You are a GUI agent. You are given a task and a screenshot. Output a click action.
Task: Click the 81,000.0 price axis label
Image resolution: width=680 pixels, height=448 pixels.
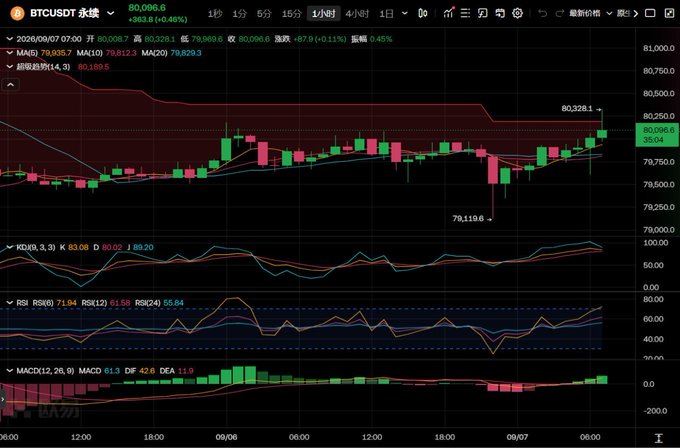[659, 48]
